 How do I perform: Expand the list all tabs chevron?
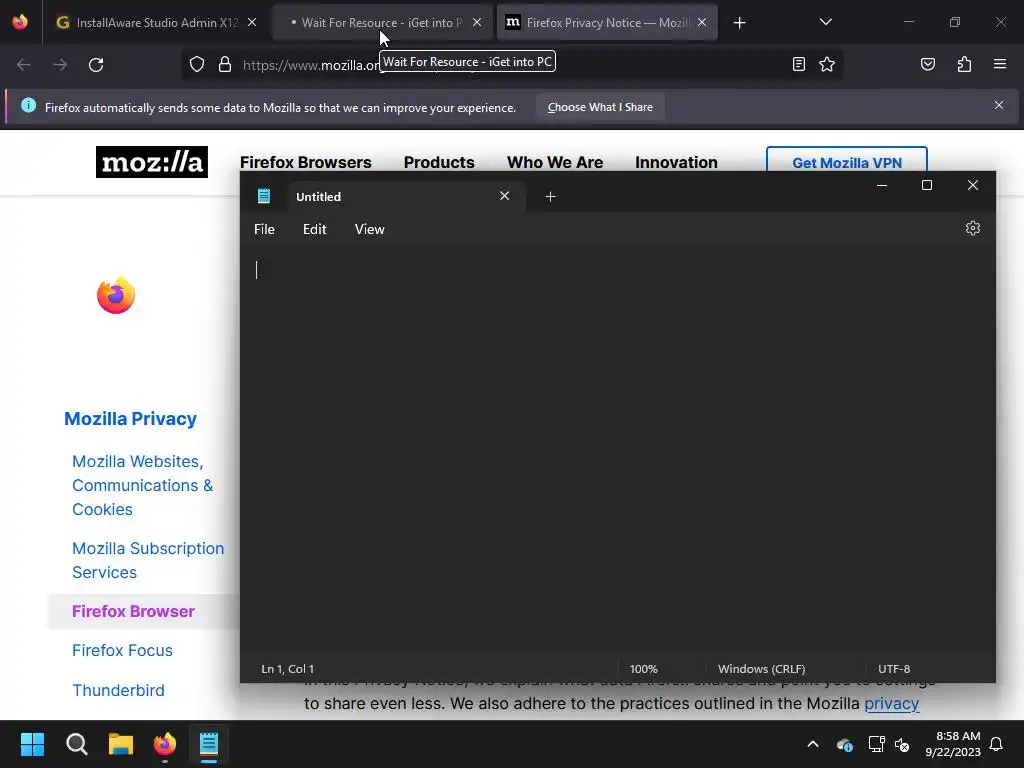point(825,22)
